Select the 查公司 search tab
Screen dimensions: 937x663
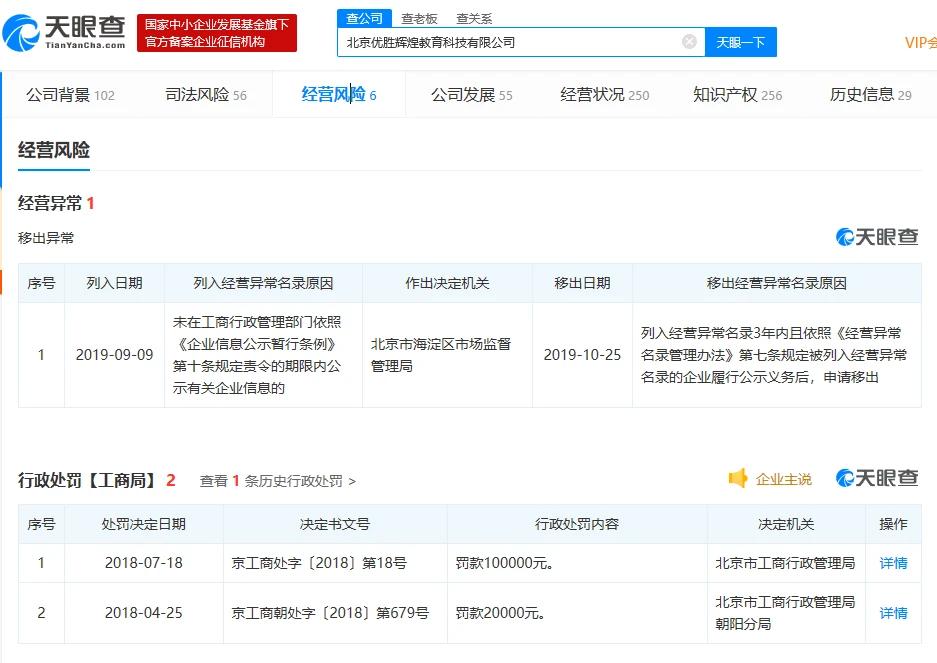[x=364, y=18]
